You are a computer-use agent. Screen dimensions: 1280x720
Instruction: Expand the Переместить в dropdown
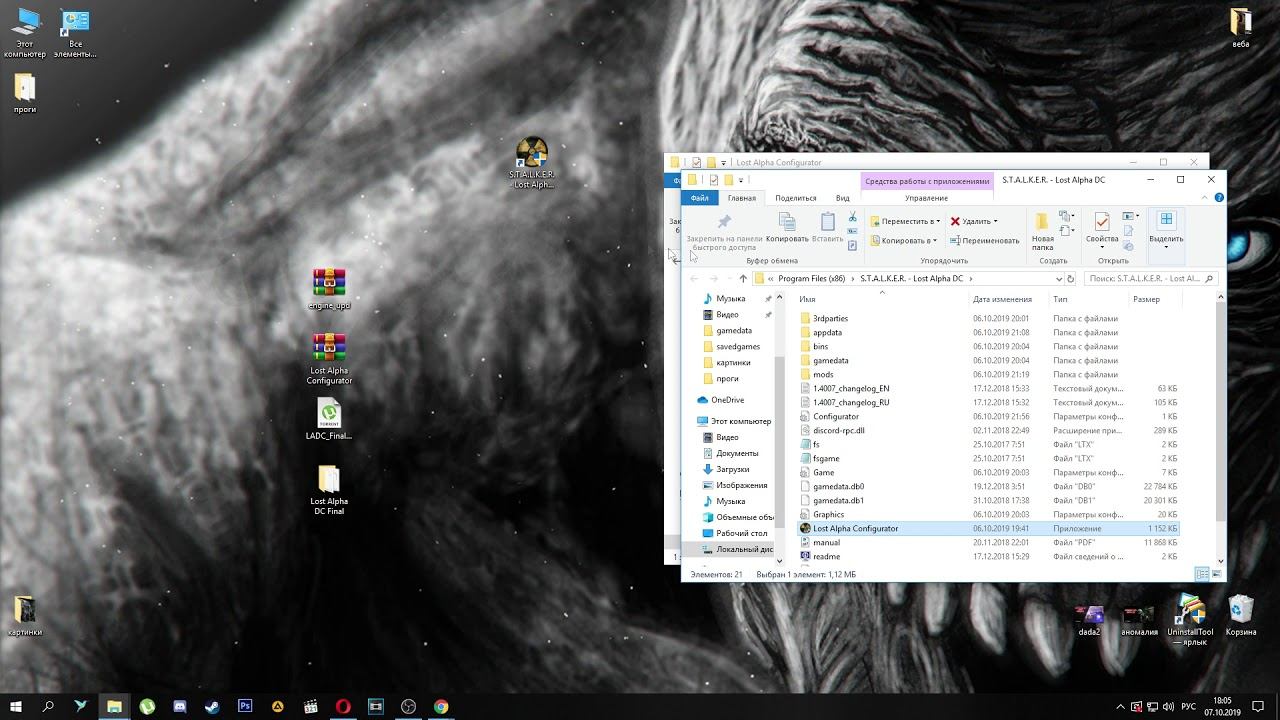click(x=905, y=221)
